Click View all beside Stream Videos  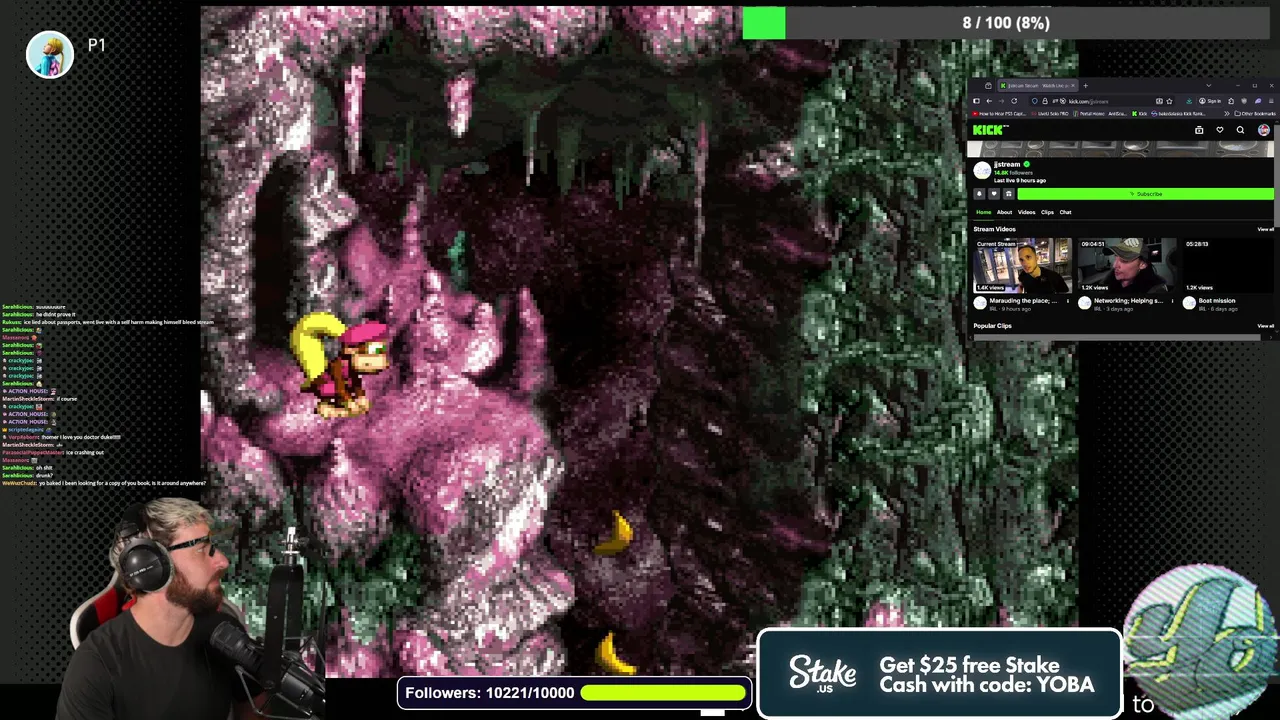(x=1266, y=229)
